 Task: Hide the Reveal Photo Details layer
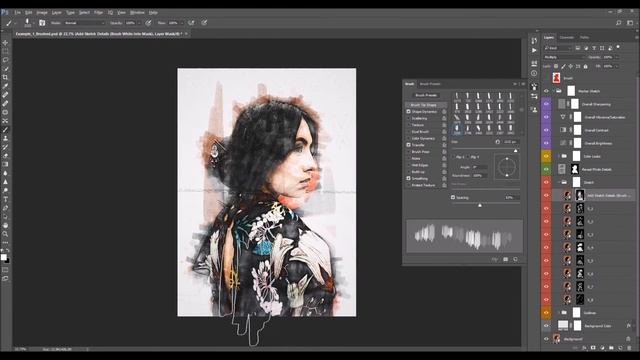pos(546,169)
